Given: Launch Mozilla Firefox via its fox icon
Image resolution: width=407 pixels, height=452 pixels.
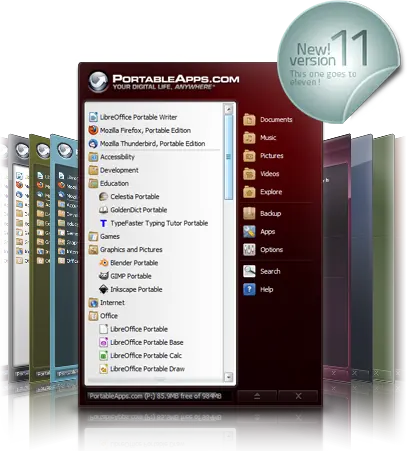Looking at the screenshot, I should (93, 130).
